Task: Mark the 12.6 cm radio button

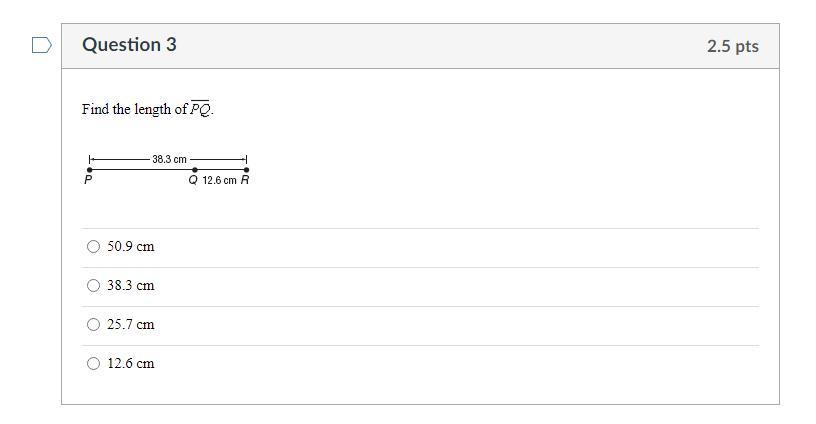Action: [94, 363]
